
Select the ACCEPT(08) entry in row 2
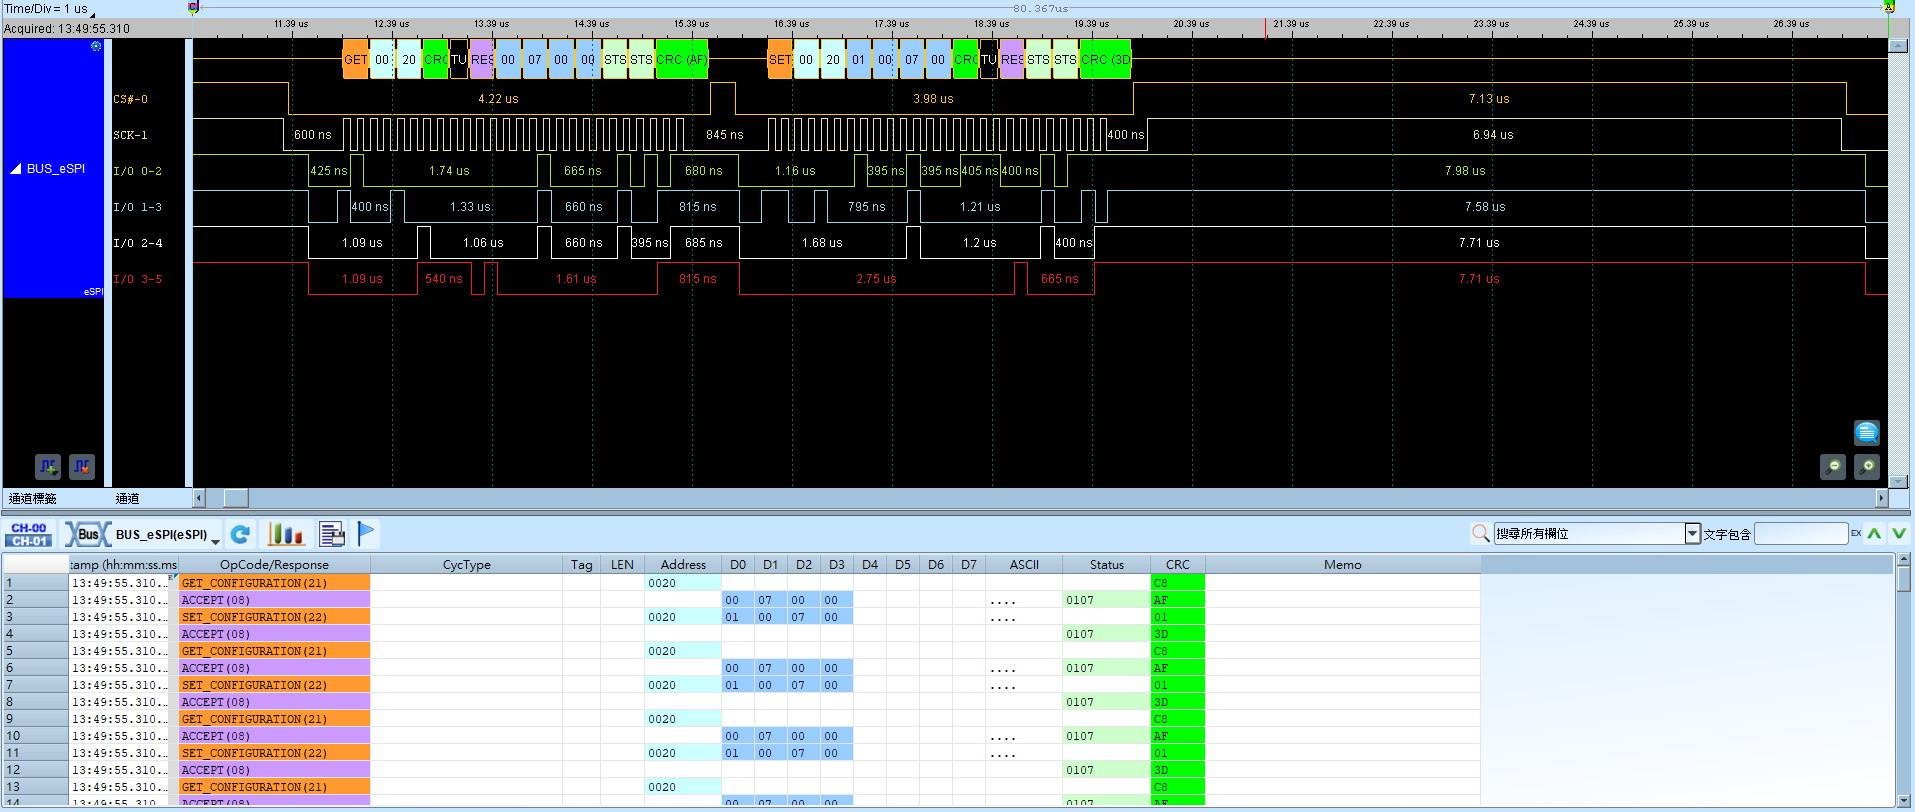coord(274,600)
